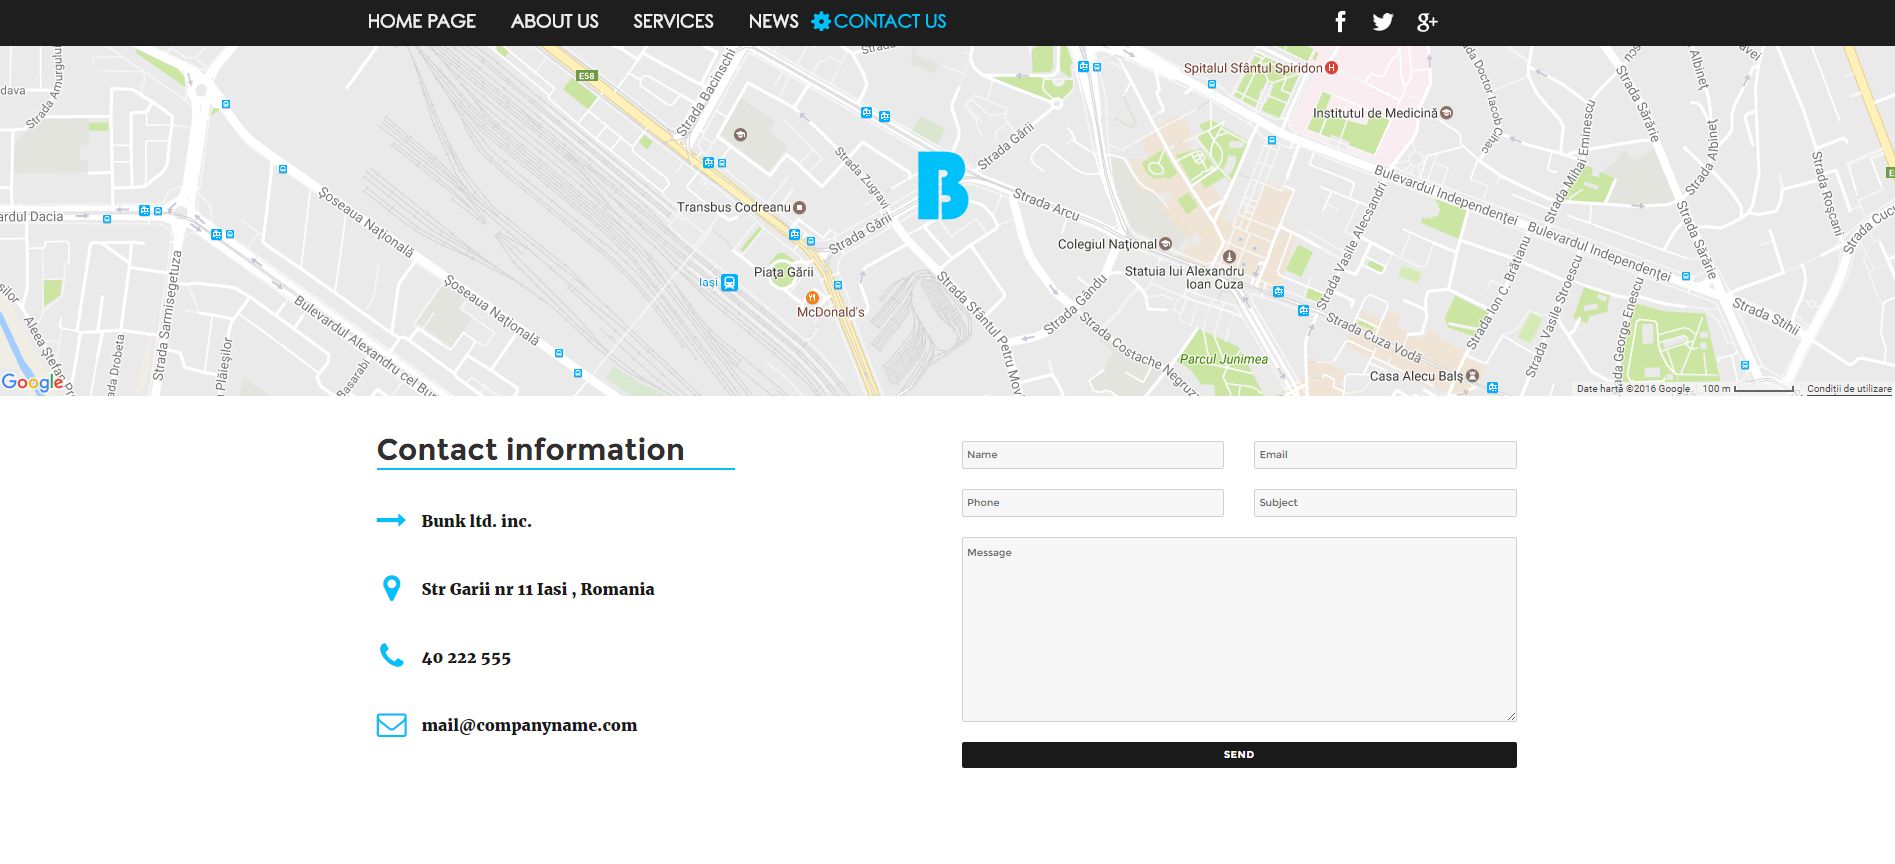1895x864 pixels.
Task: Click the mail@companyname.com address
Action: [x=529, y=725]
